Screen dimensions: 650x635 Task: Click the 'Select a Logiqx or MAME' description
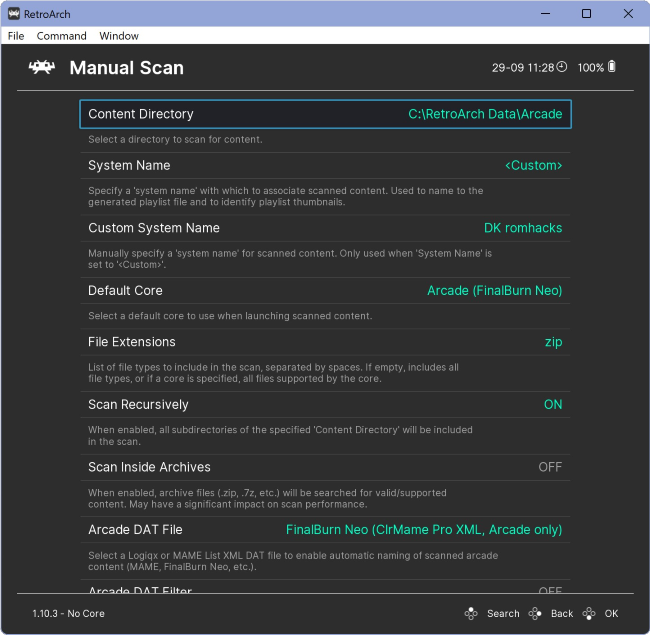[x=293, y=561]
